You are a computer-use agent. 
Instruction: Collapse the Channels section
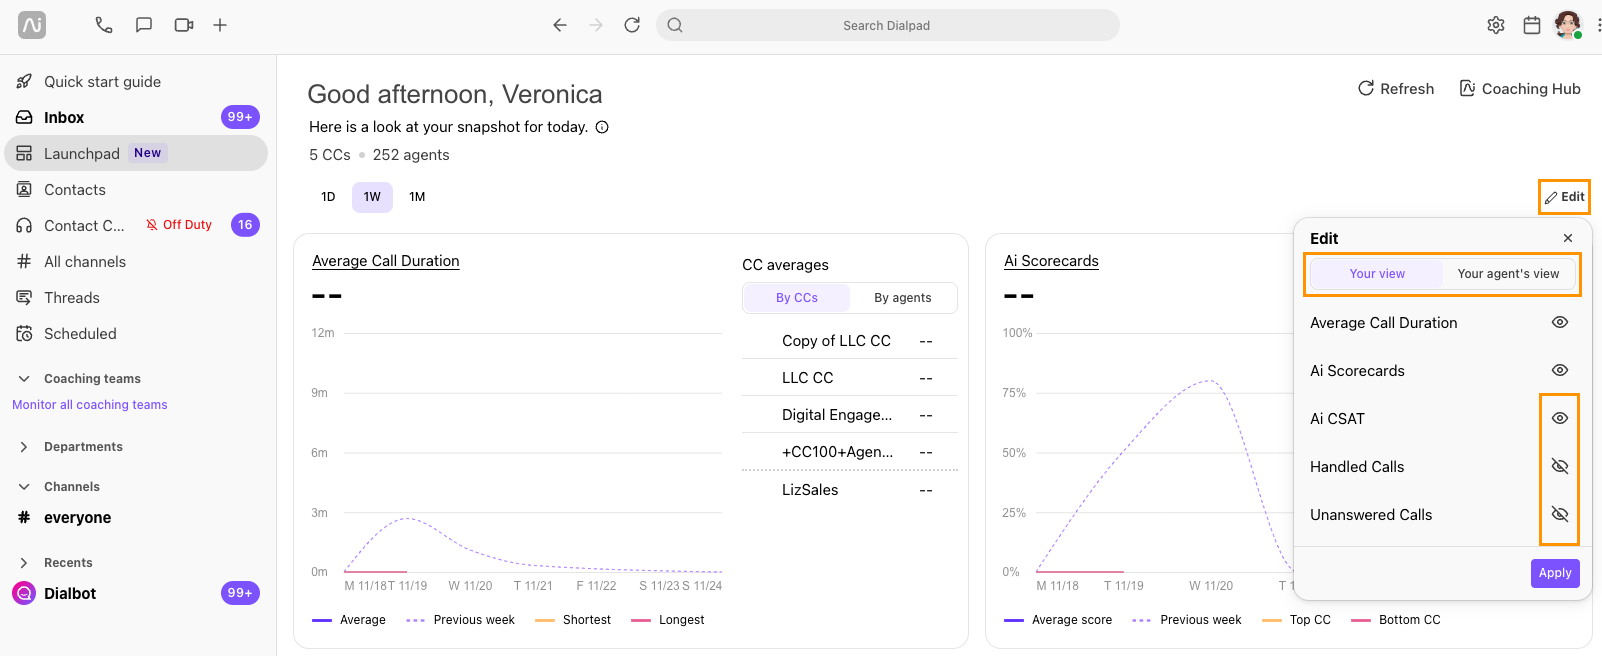[24, 487]
